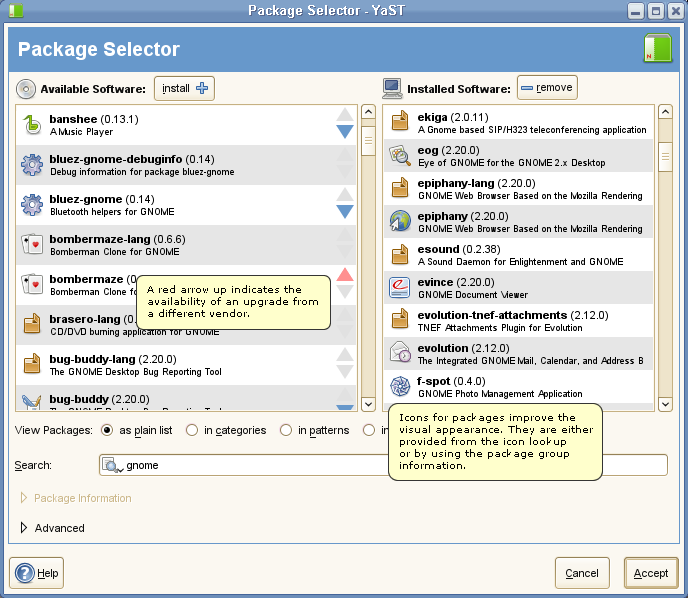The image size is (688, 598).
Task: Select the bluez-gnome-debuginfo (0.14) row
Action: click(186, 165)
